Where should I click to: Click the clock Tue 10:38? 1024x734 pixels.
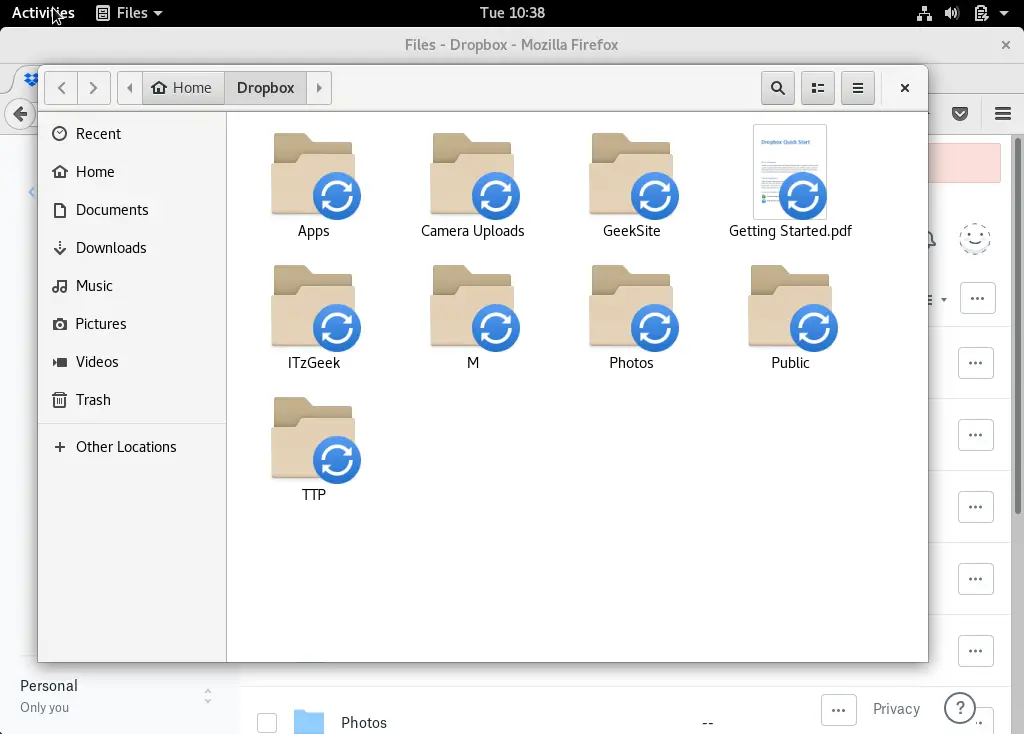coord(513,12)
